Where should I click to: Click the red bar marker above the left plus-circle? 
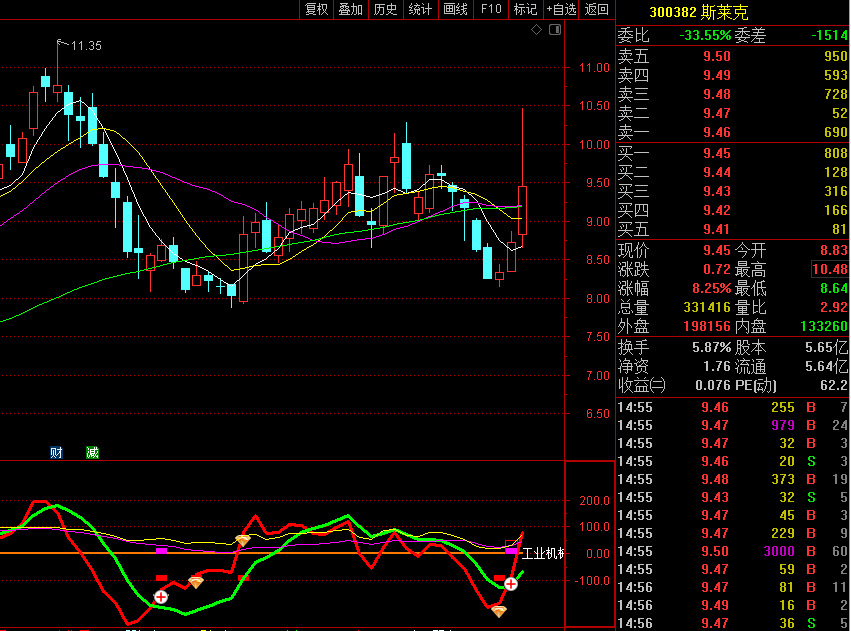(x=161, y=578)
